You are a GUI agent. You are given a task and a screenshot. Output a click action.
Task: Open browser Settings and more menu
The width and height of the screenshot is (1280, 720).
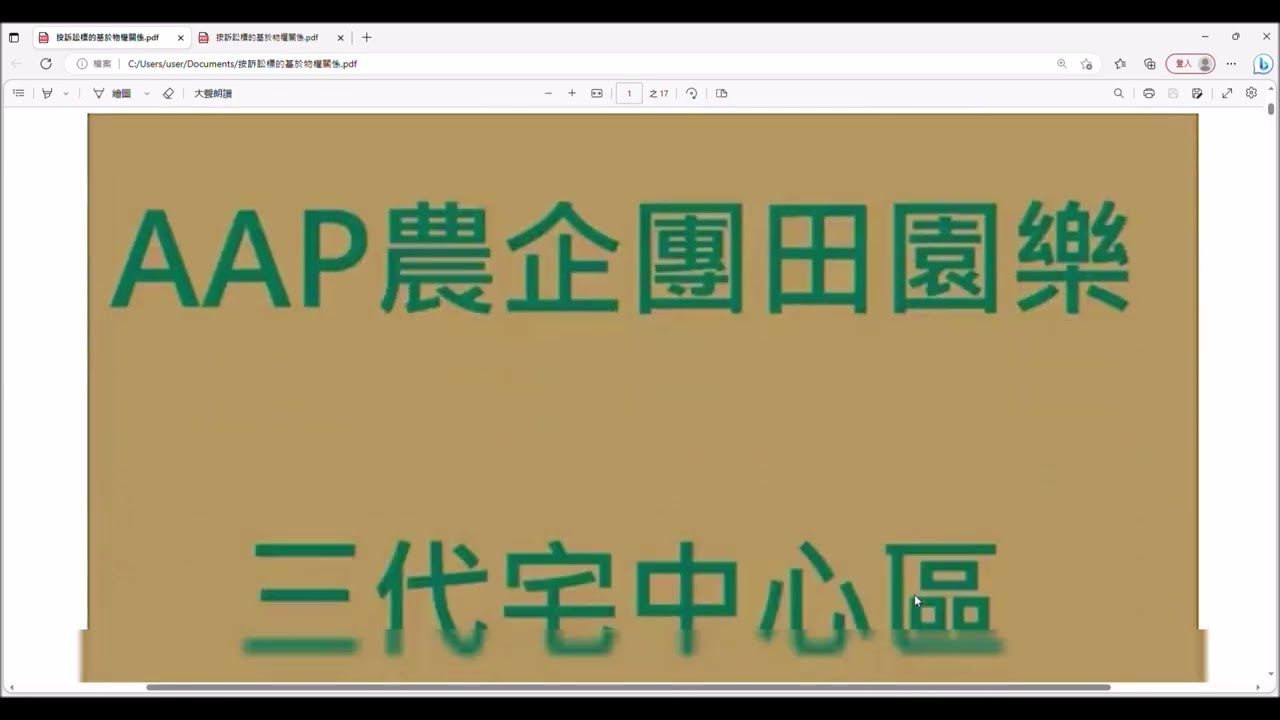click(1231, 63)
